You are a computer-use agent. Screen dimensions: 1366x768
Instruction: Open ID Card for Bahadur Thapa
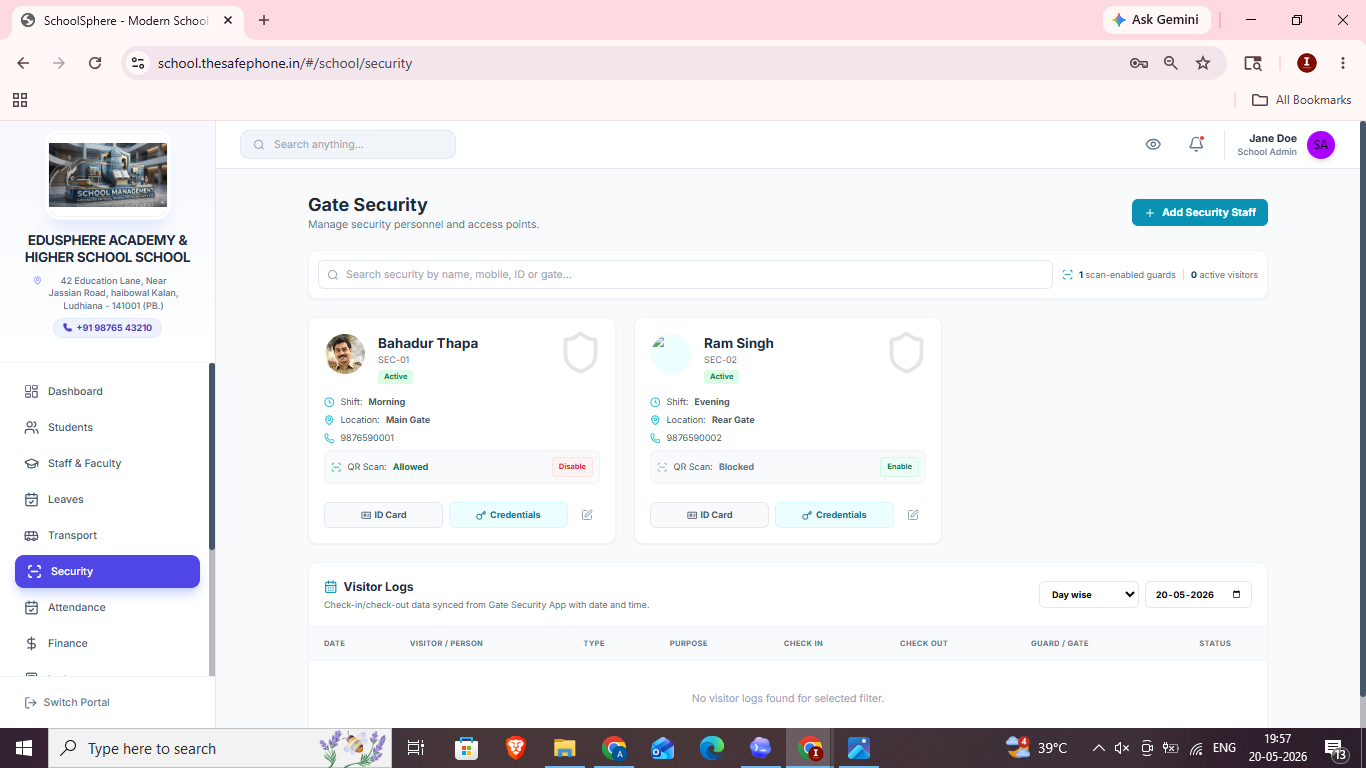tap(383, 515)
